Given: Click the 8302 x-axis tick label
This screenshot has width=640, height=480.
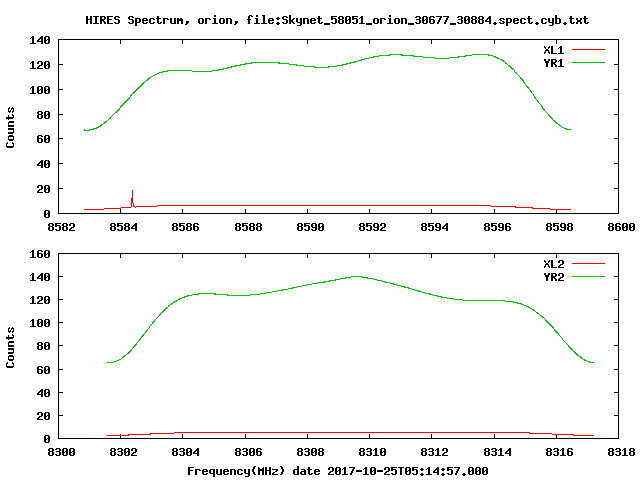Looking at the screenshot, I should click(123, 453).
